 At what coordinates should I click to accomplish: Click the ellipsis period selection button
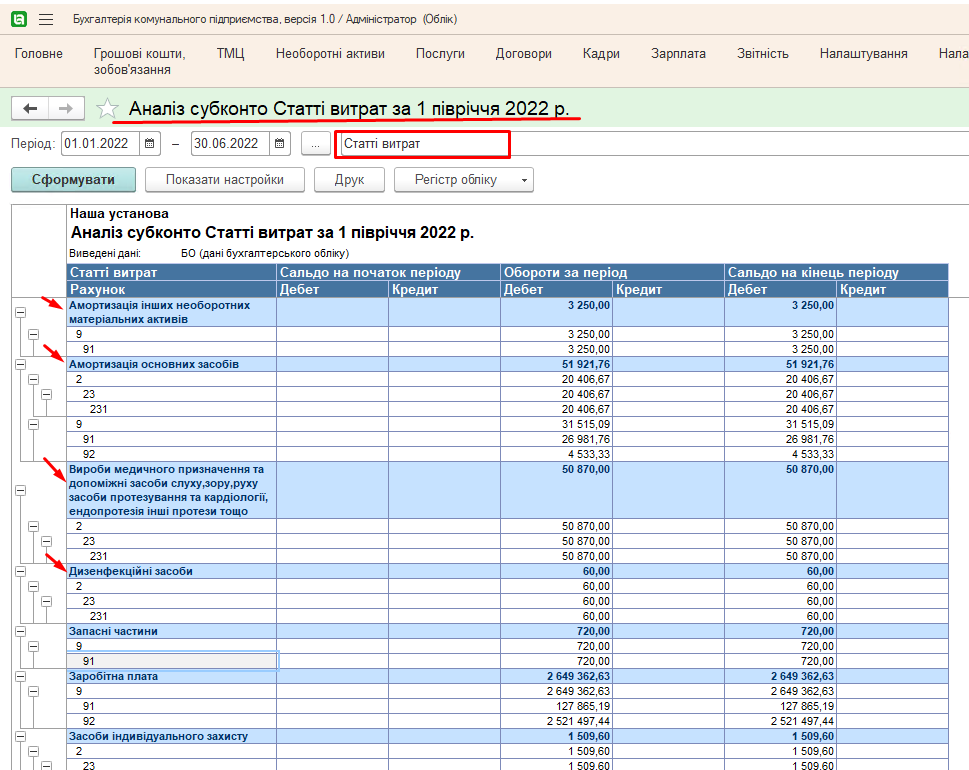click(314, 144)
